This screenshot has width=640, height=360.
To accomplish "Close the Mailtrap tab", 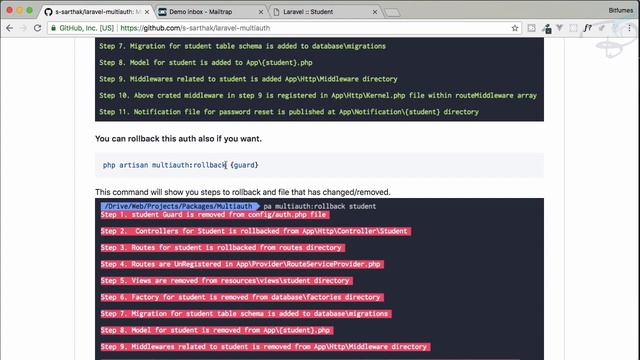I will tap(261, 12).
